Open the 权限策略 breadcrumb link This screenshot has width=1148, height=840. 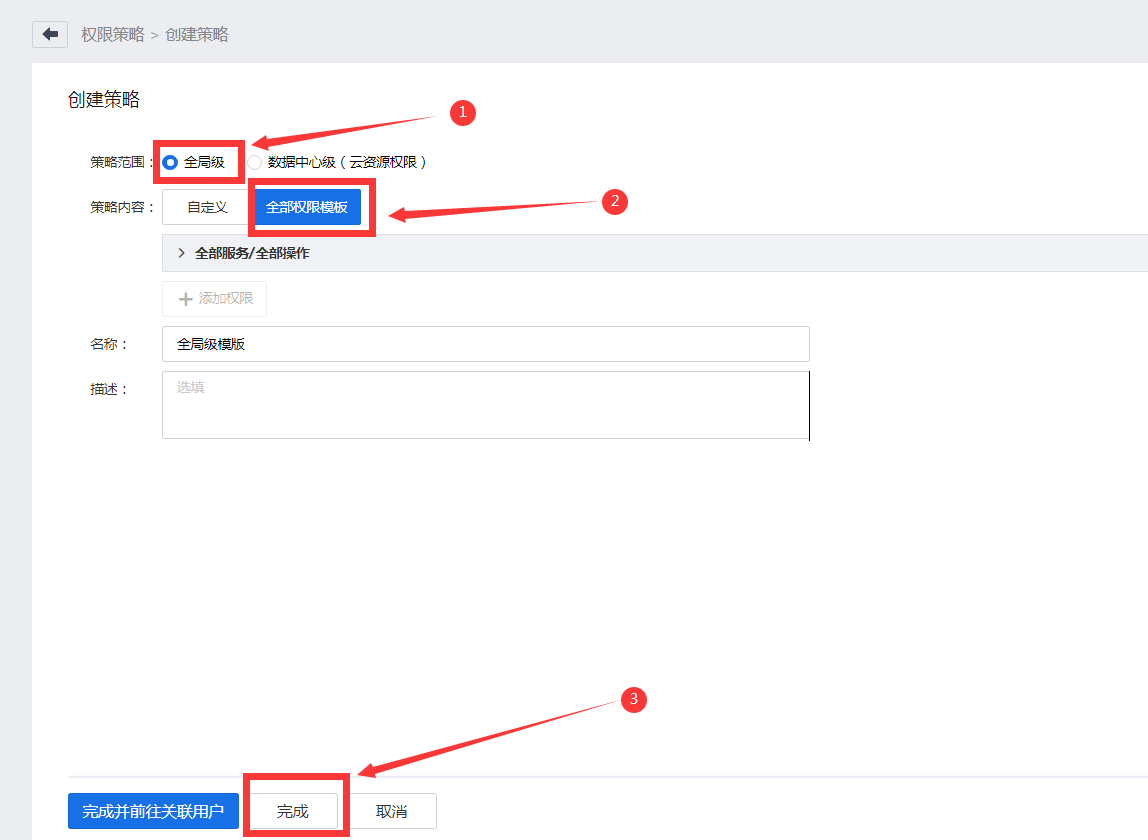tap(113, 35)
